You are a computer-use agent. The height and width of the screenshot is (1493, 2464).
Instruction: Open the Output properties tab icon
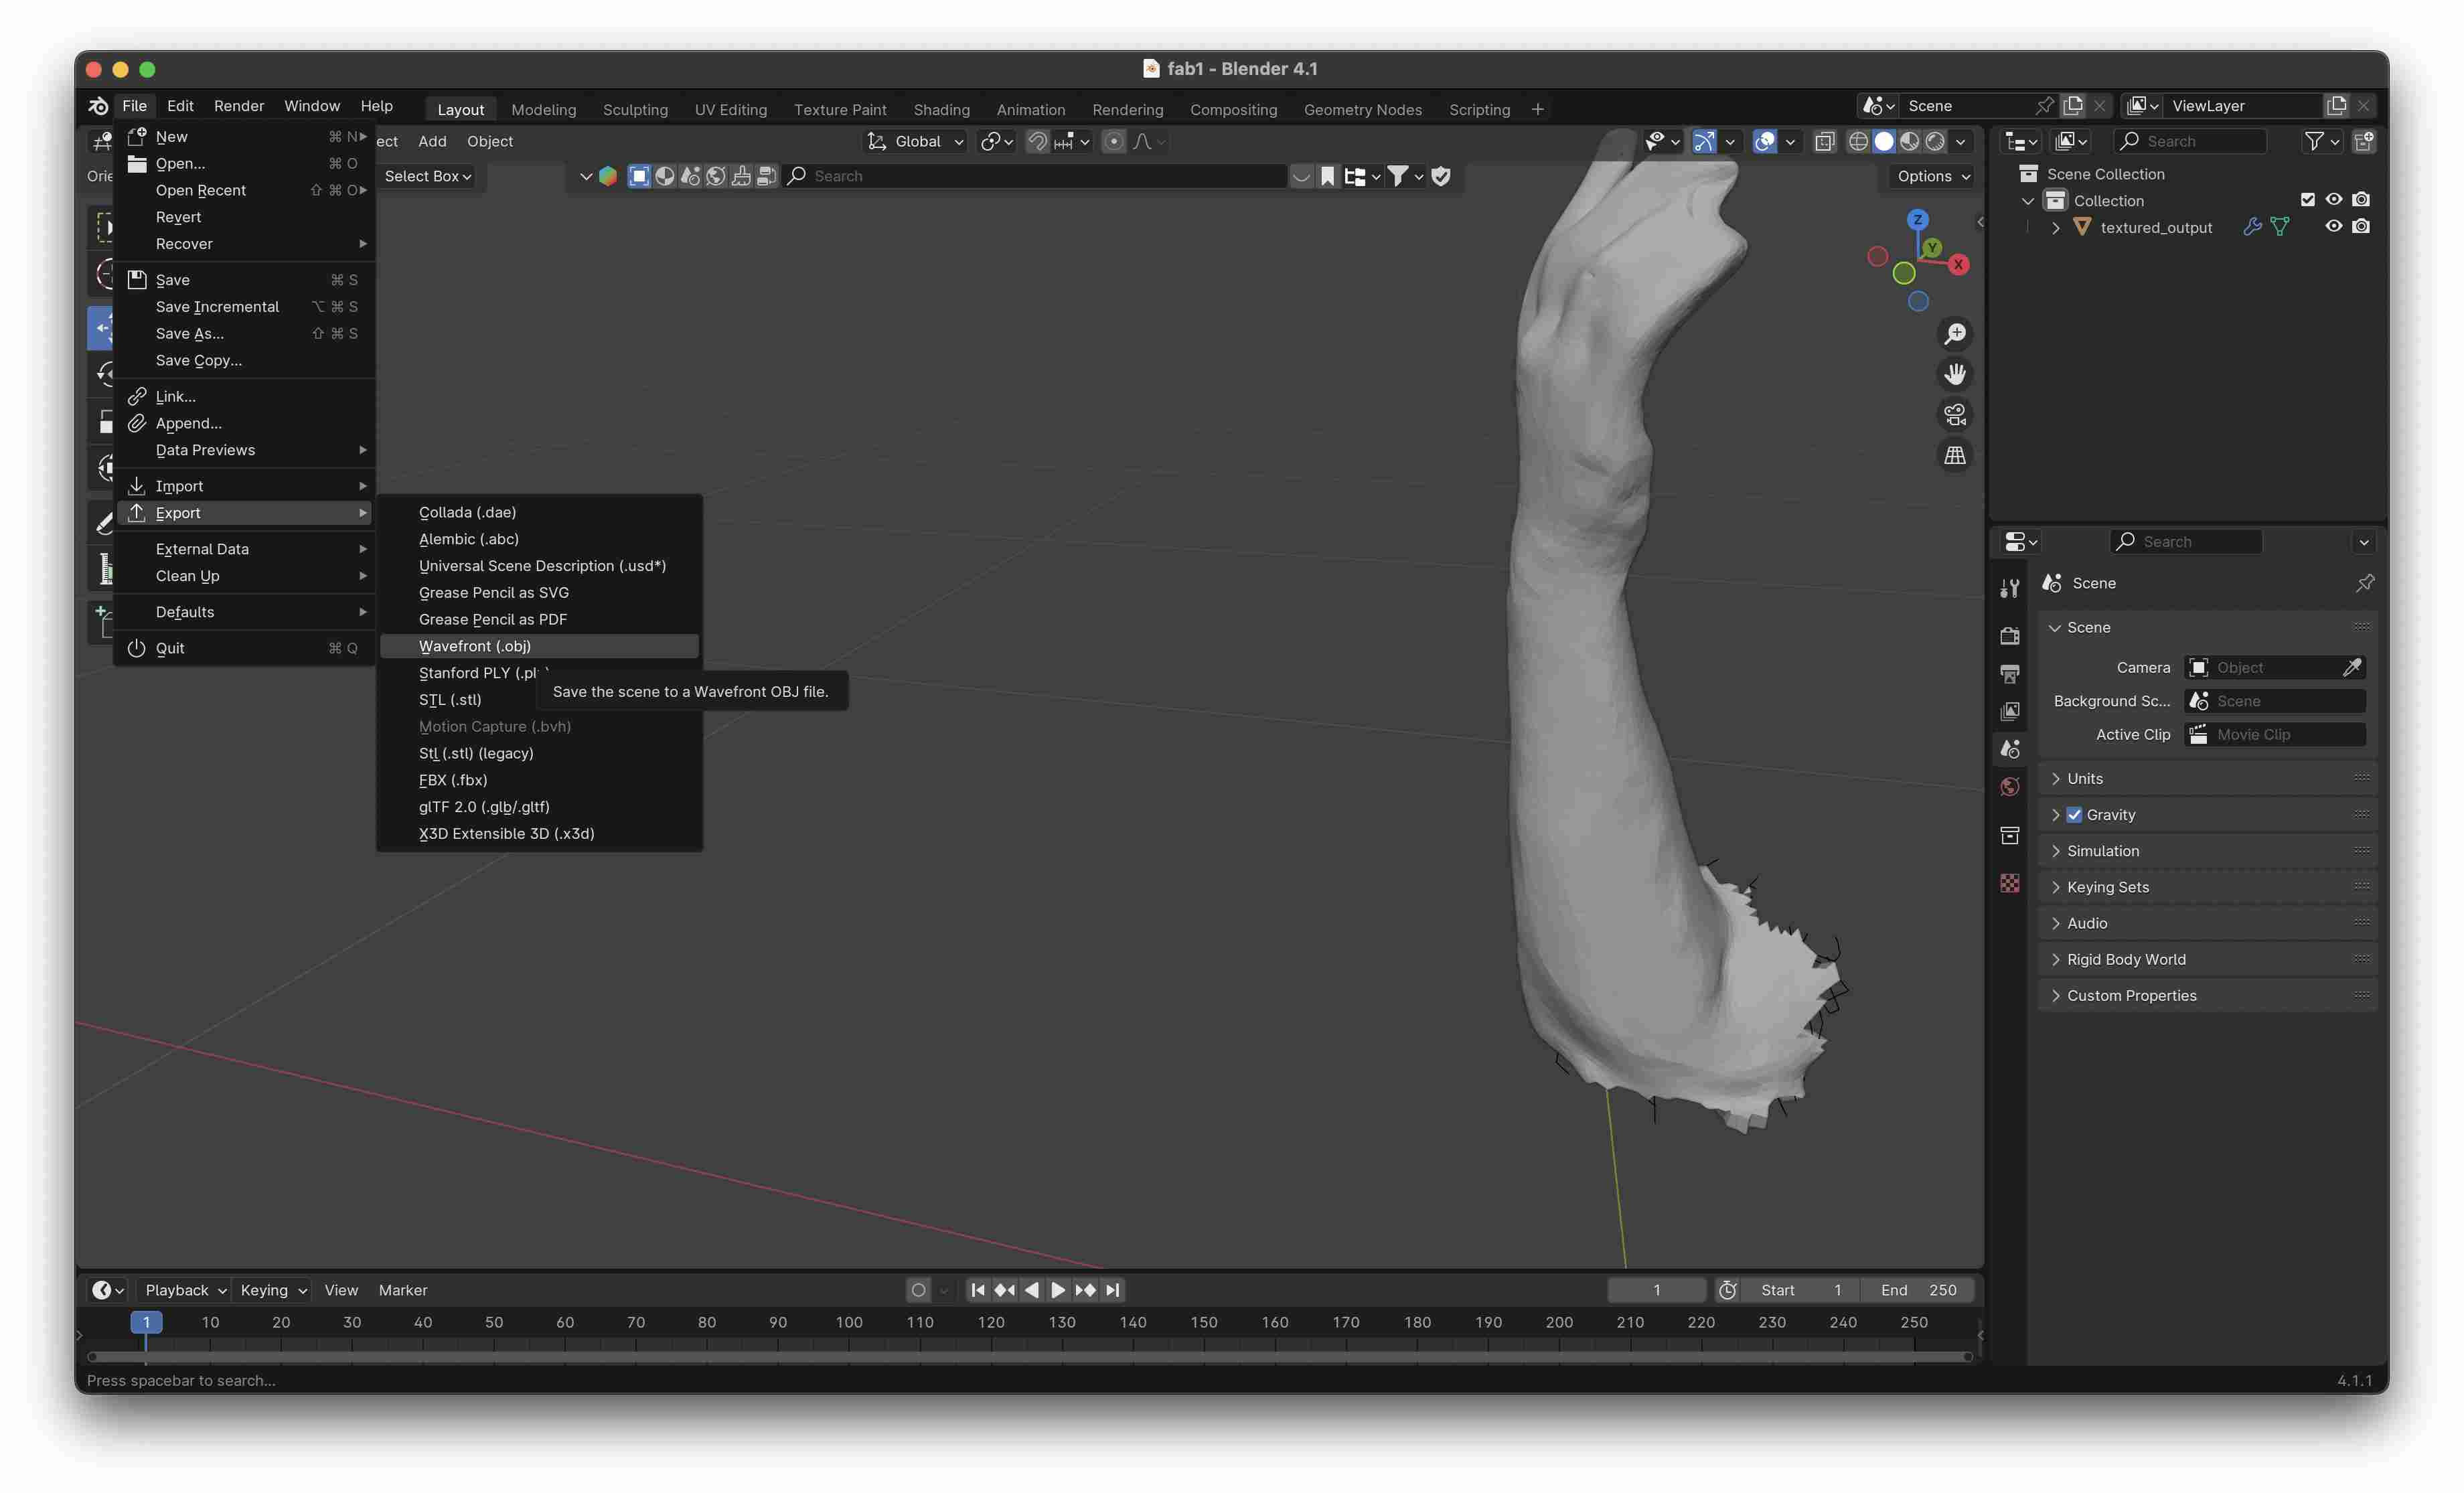pos(2010,673)
